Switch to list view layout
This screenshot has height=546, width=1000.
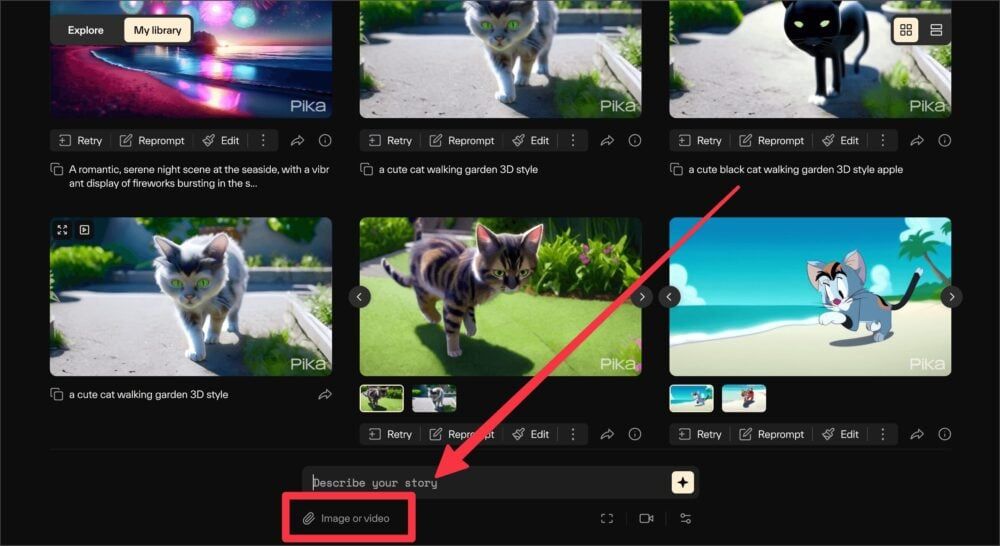(x=936, y=30)
